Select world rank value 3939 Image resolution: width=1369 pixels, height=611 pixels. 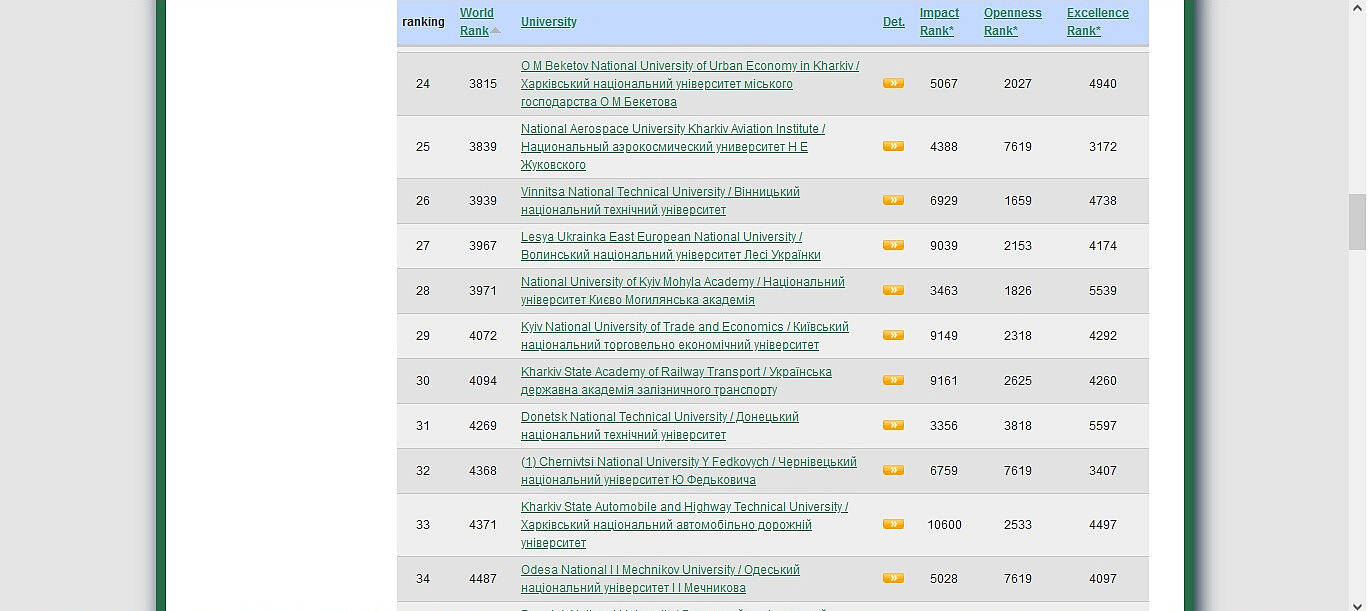[483, 201]
